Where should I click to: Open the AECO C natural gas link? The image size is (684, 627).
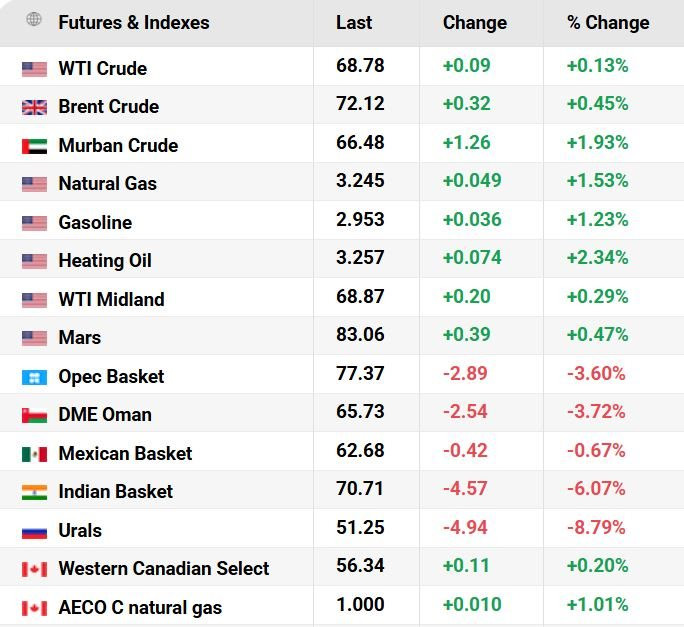[x=140, y=607]
